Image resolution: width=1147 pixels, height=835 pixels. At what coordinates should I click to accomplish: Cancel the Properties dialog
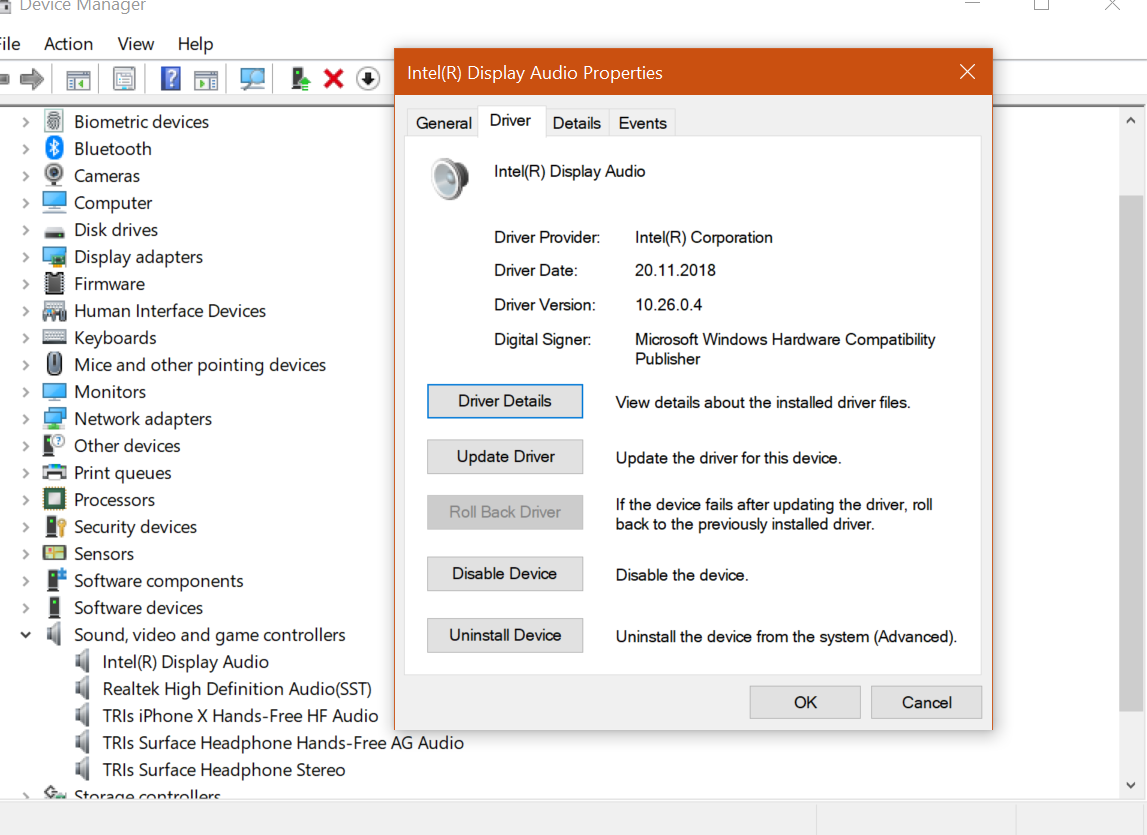point(926,703)
